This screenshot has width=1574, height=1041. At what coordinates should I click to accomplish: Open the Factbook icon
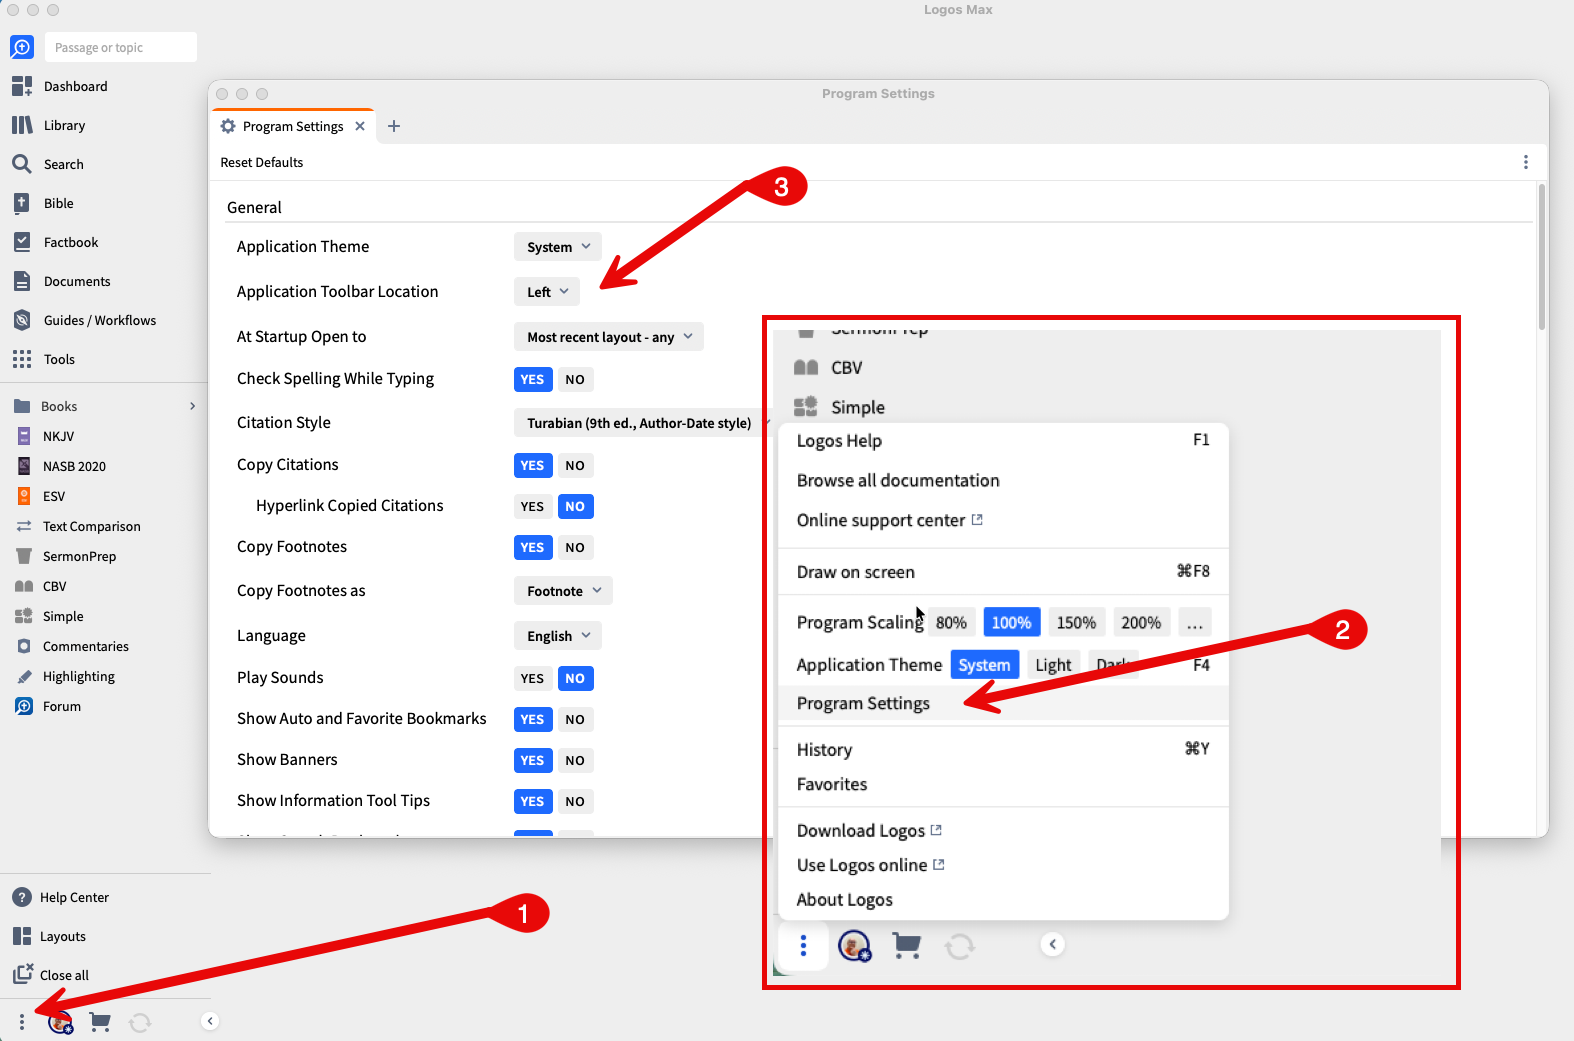[x=22, y=242]
